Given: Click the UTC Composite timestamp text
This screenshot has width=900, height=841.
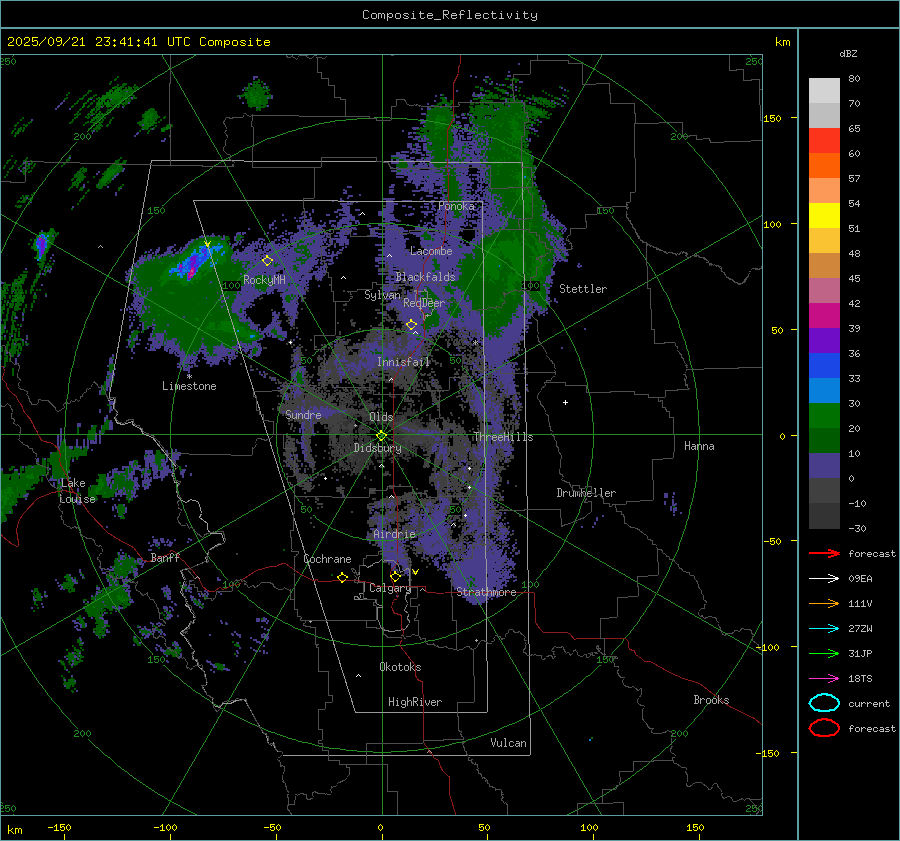Looking at the screenshot, I should (138, 42).
